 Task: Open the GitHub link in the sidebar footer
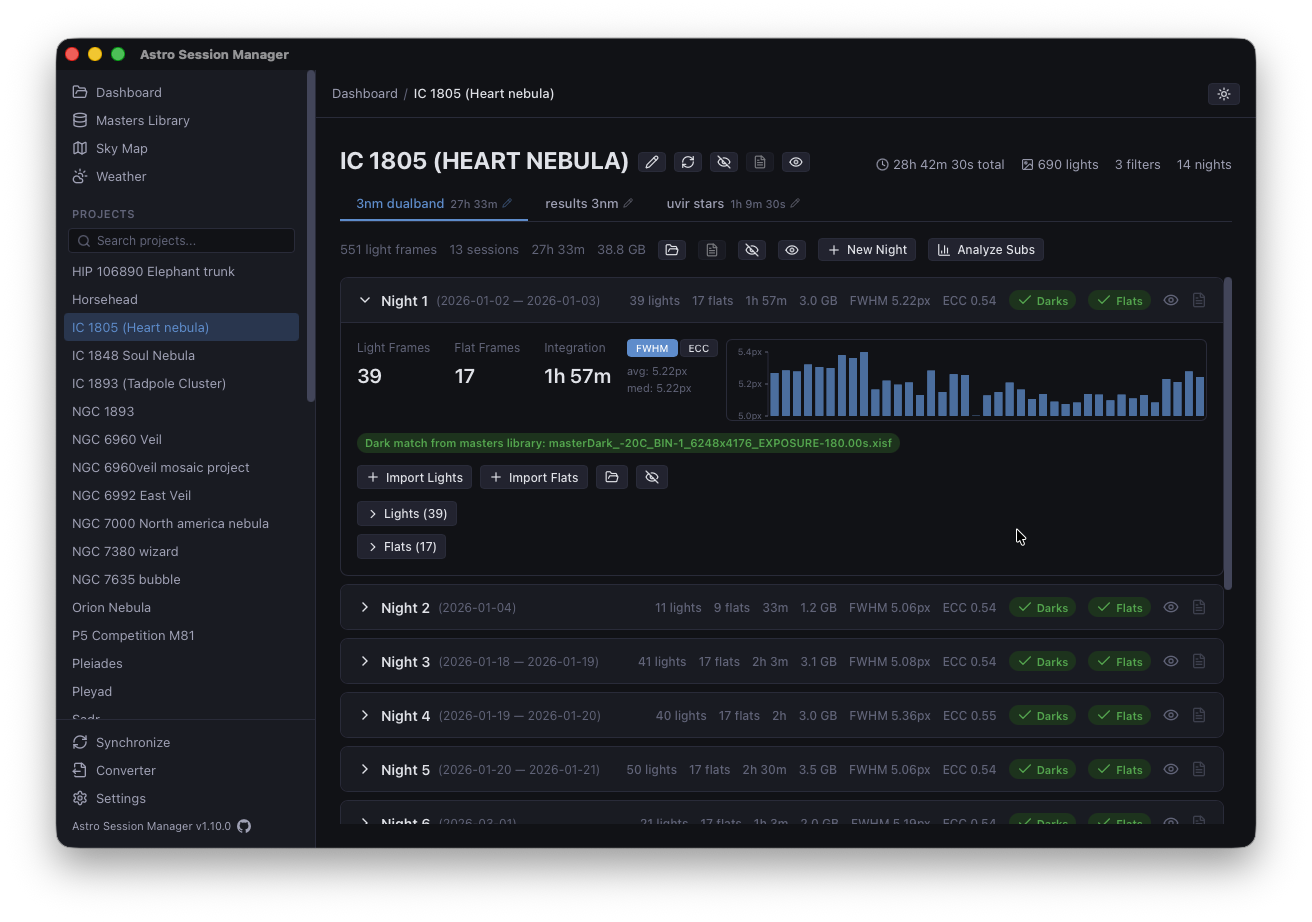click(244, 826)
